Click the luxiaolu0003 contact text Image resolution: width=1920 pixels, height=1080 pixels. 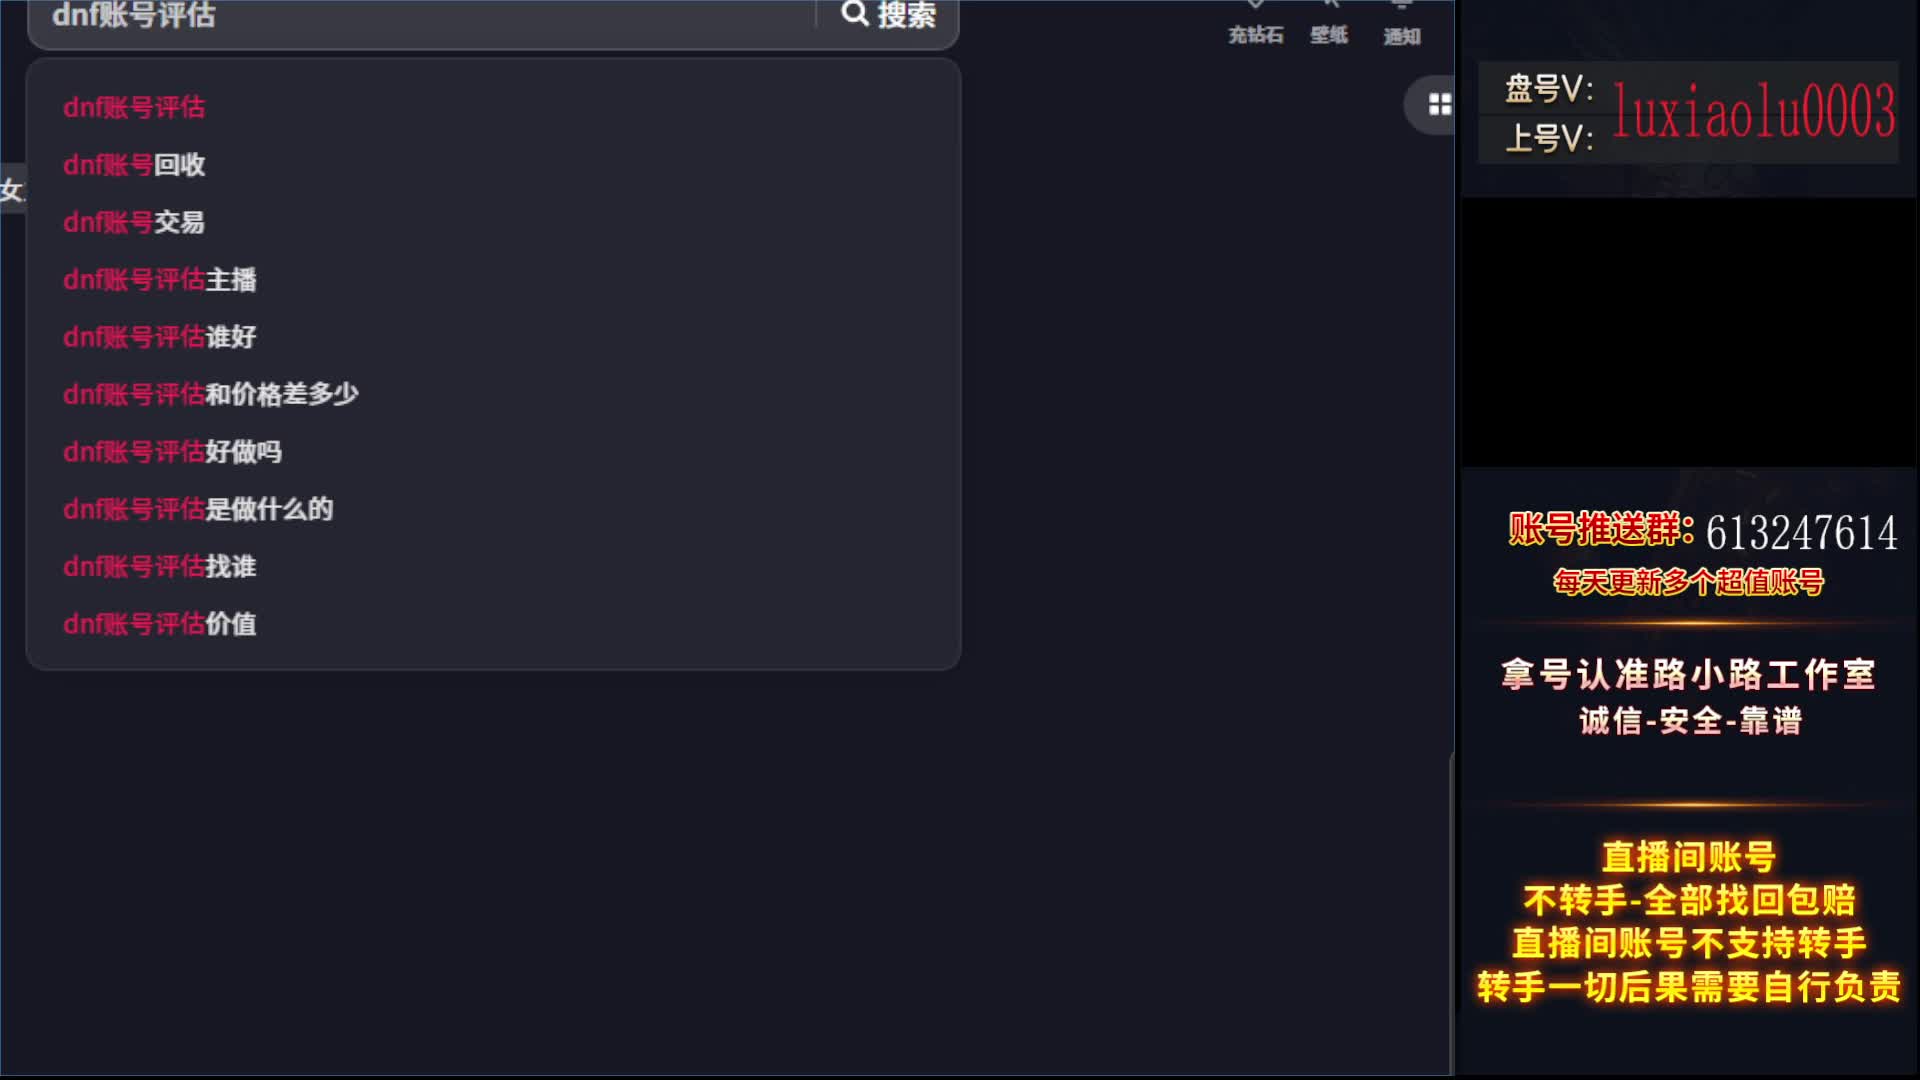click(1753, 112)
